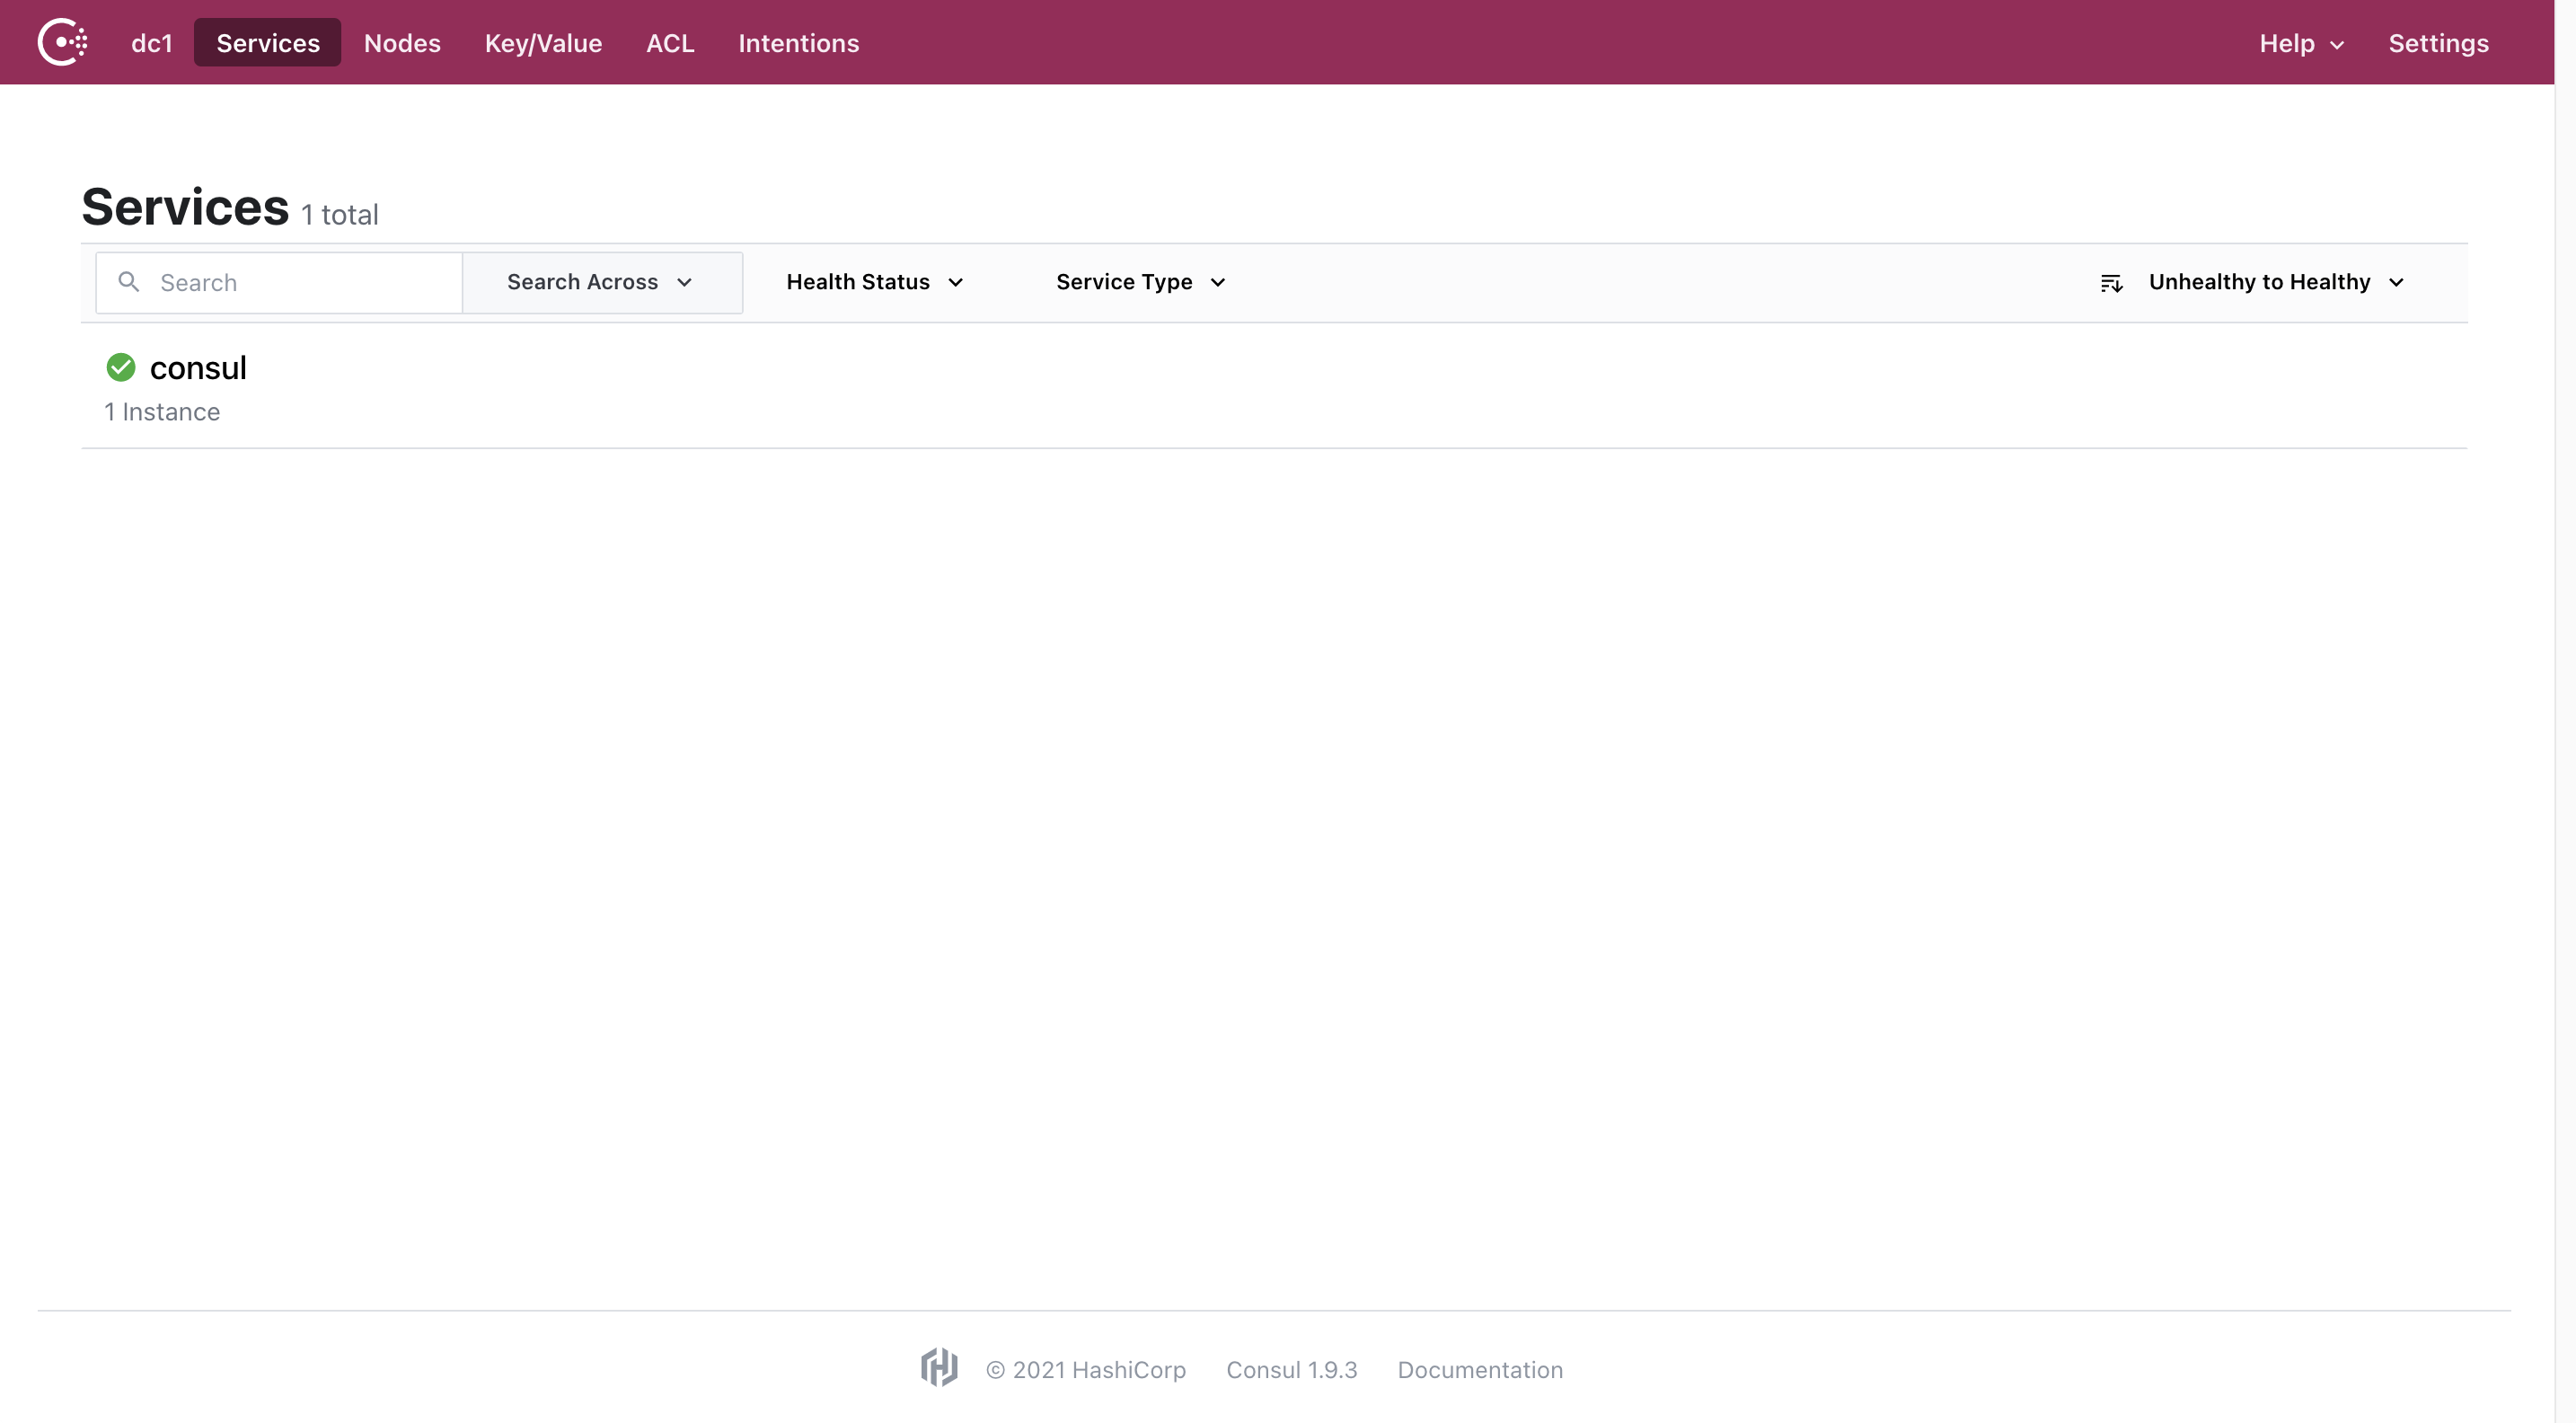Screen dimensions: 2576x1423
Task: Click the green healthy checkmark icon
Action: [x=121, y=368]
